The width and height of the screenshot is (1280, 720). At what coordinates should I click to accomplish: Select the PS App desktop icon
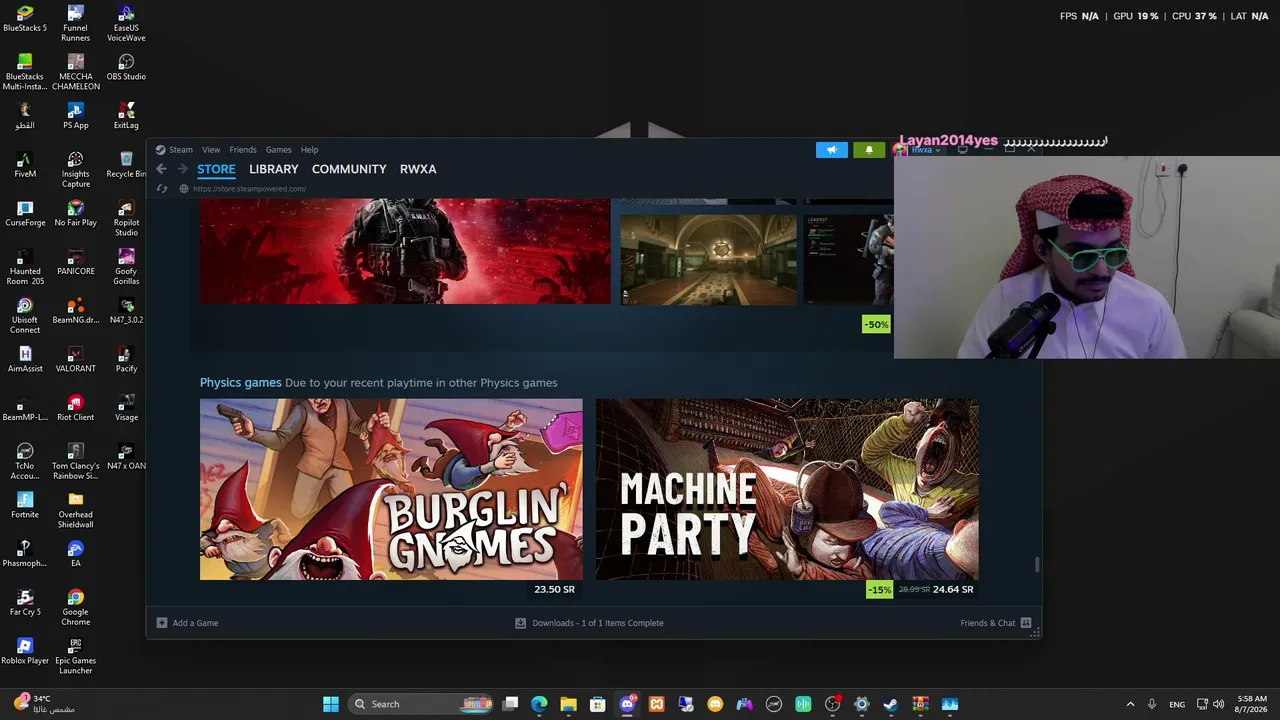pos(76,117)
